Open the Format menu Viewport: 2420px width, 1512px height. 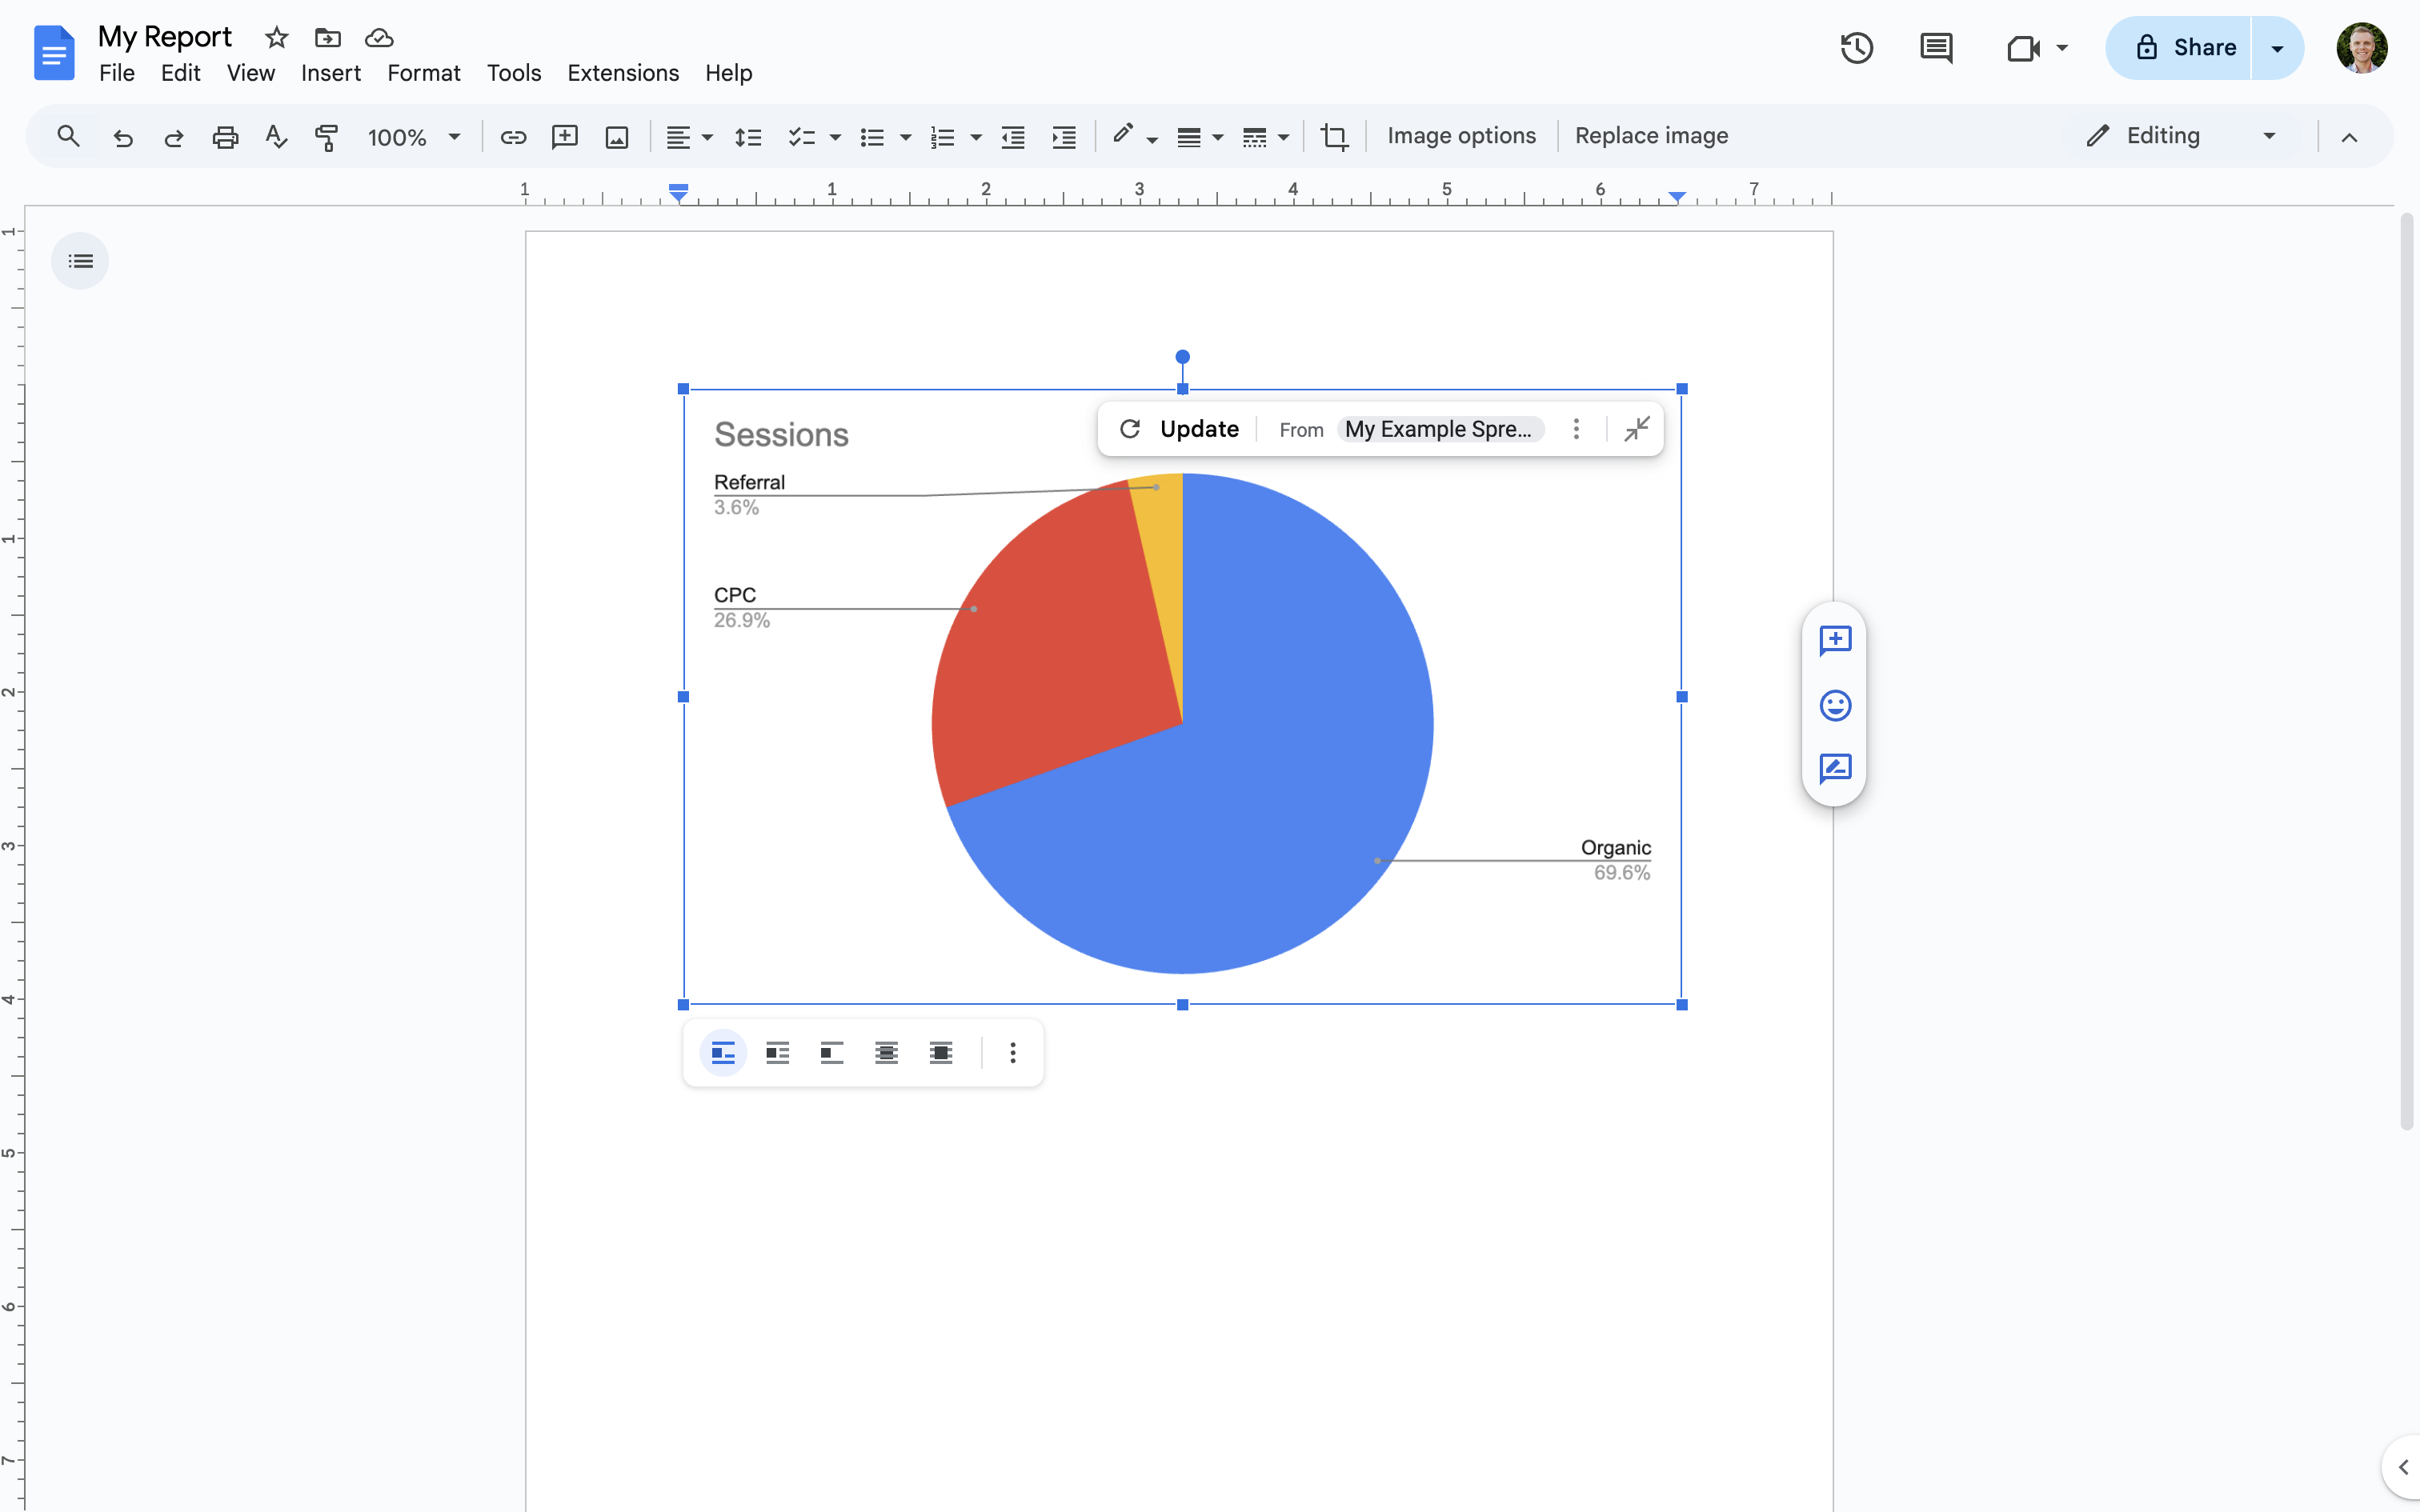click(x=423, y=73)
